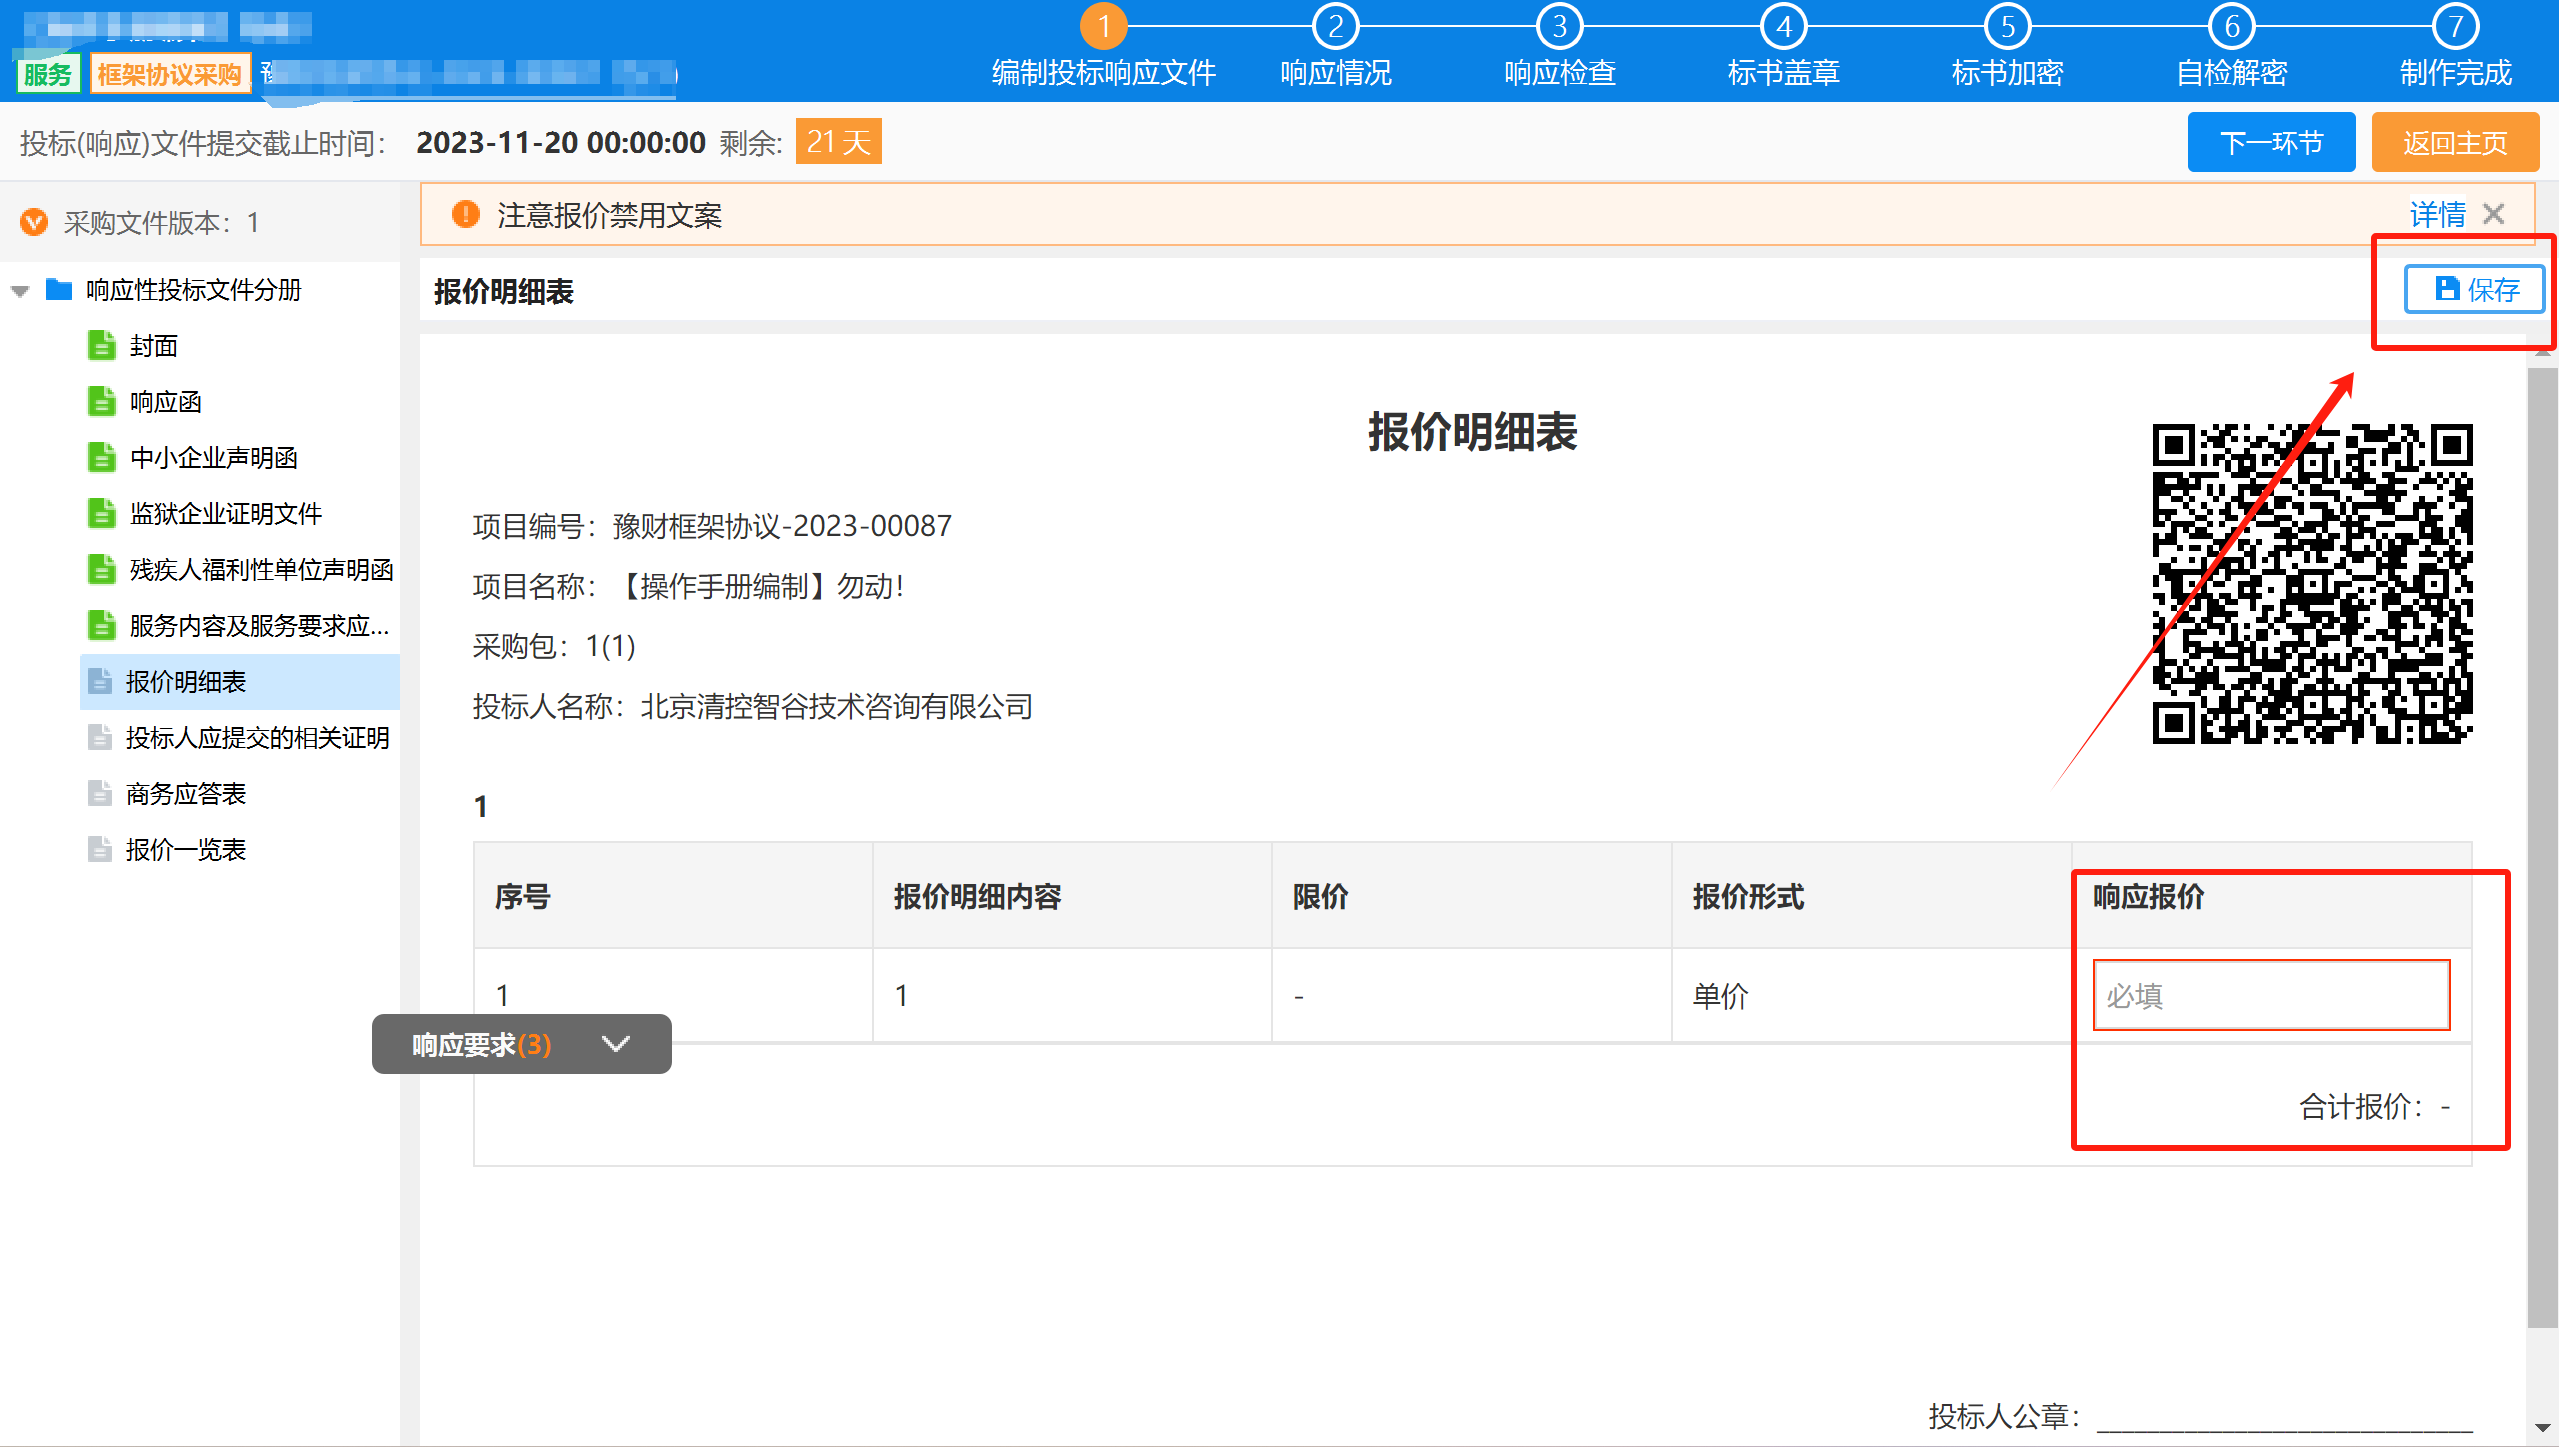Click the 框架协议采购 tag
Screen dimensions: 2559x1447
tap(170, 74)
